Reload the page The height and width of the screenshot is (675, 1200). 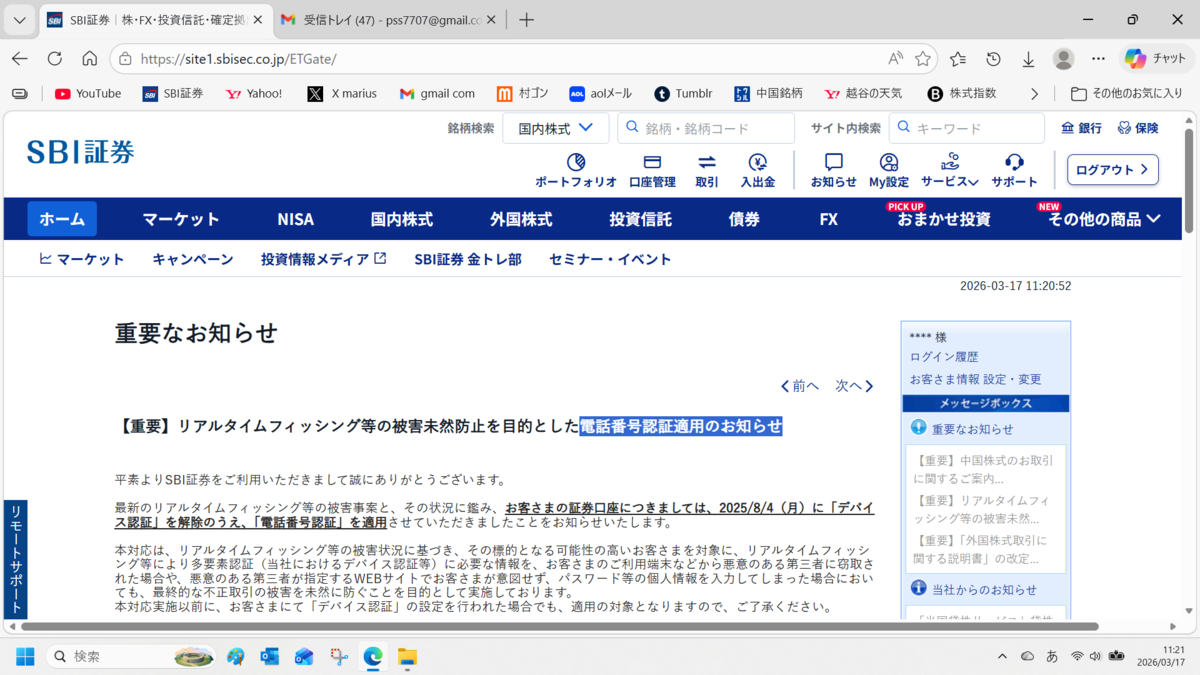coord(55,59)
